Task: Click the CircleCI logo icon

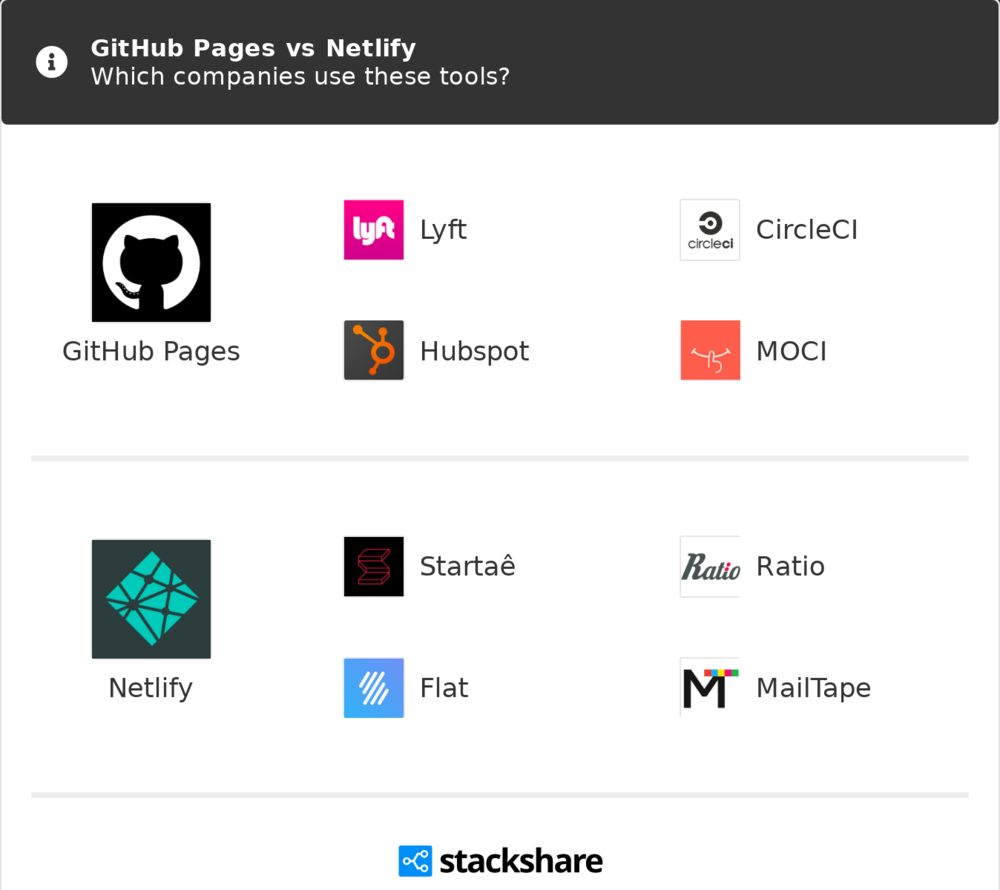Action: 710,230
